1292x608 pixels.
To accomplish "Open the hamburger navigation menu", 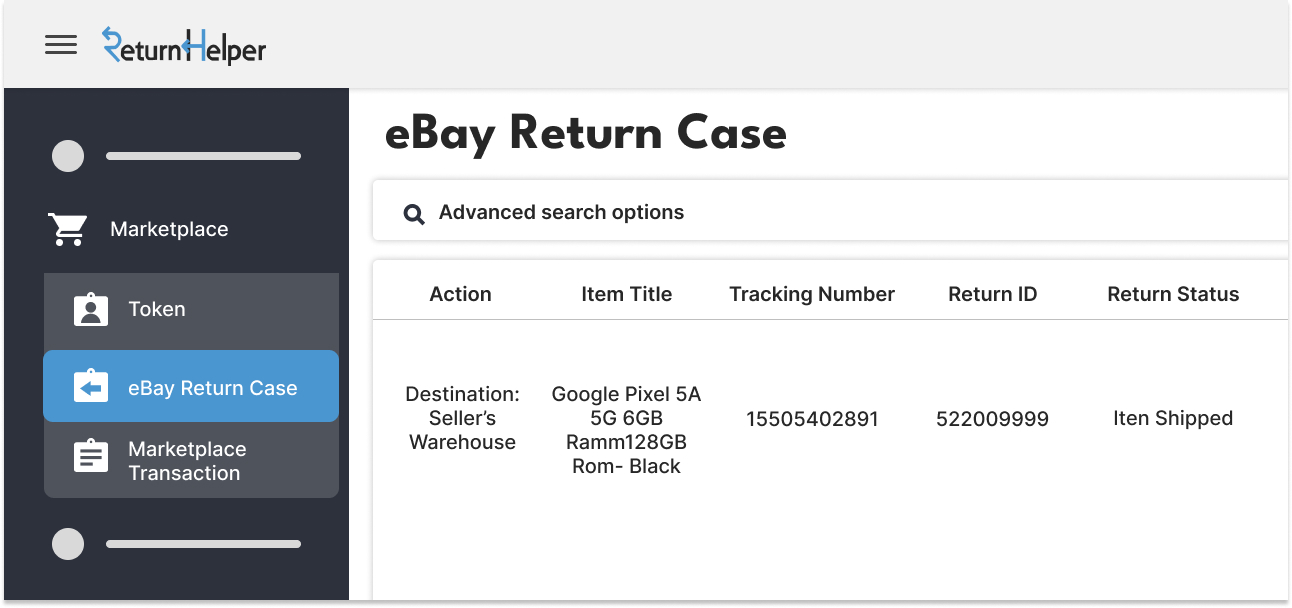I will click(x=61, y=45).
